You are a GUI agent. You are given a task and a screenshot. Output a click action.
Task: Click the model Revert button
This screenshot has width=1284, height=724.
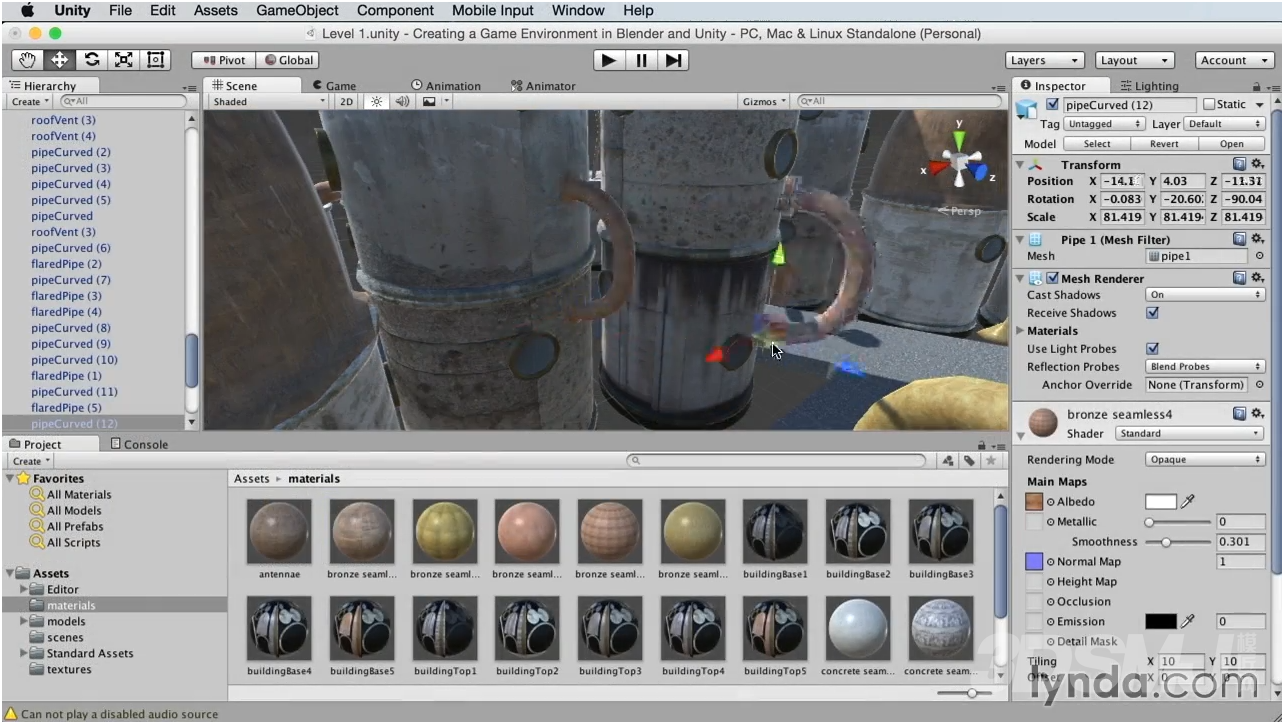(x=1164, y=144)
